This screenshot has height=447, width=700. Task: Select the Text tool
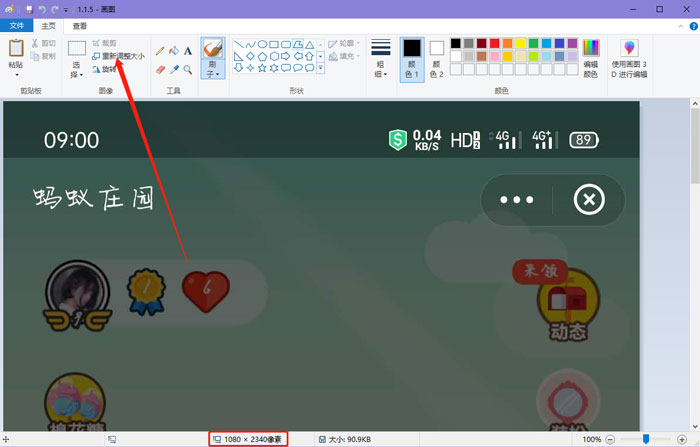coord(188,50)
